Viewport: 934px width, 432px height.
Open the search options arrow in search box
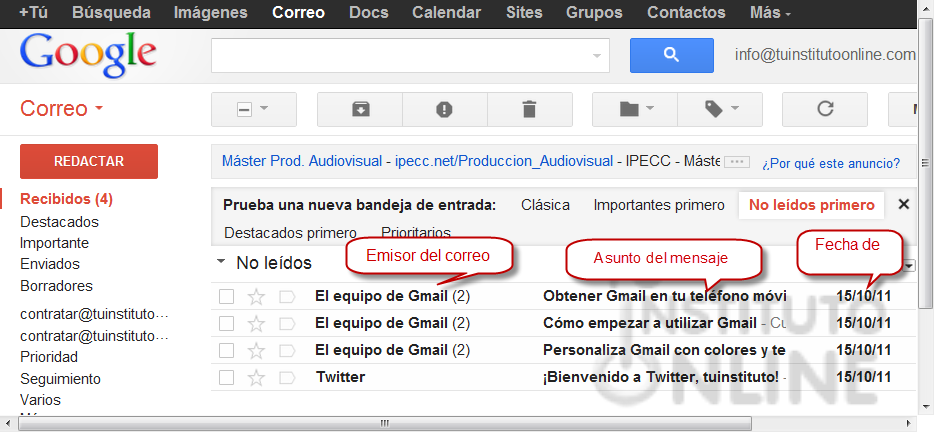coord(597,56)
